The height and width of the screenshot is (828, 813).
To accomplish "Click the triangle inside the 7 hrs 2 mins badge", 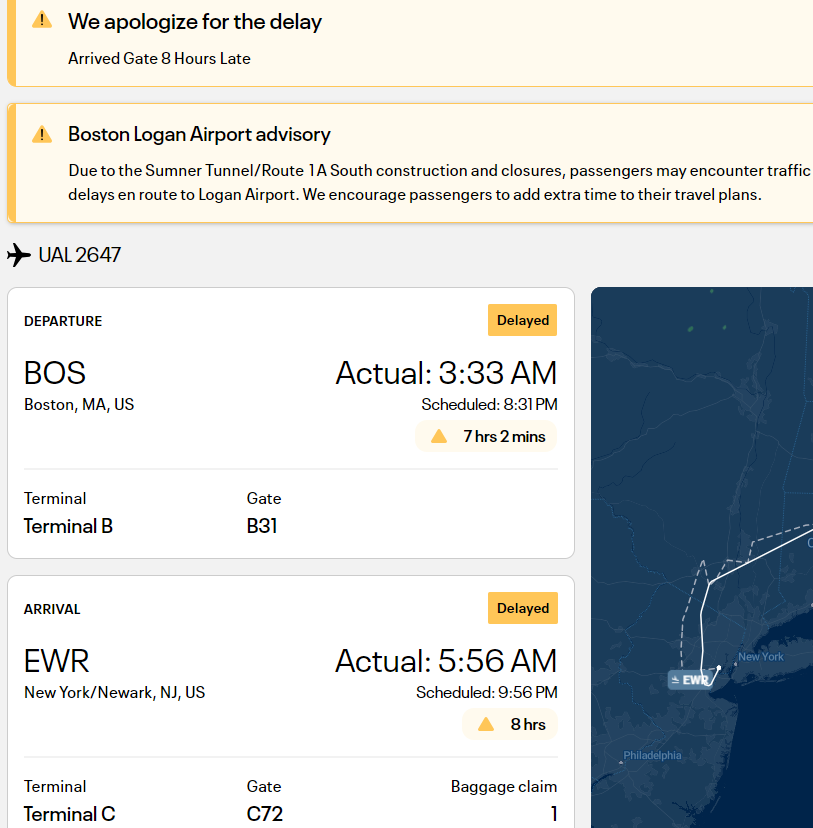I will coord(440,437).
